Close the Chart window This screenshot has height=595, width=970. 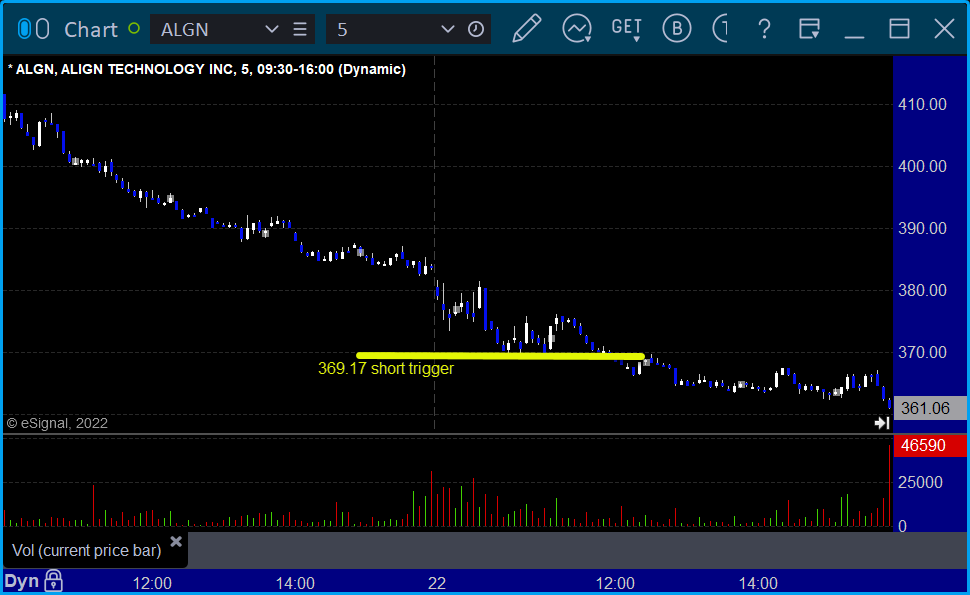coord(945,28)
